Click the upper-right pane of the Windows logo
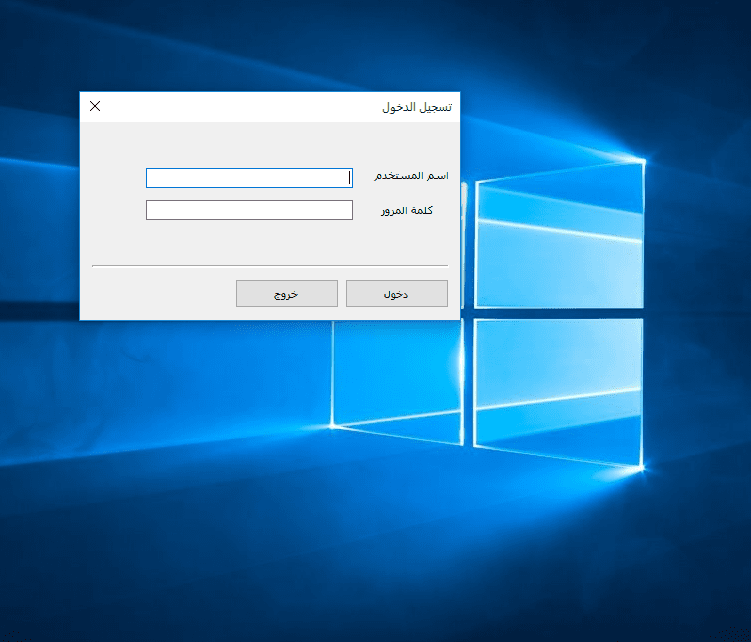 coord(558,240)
